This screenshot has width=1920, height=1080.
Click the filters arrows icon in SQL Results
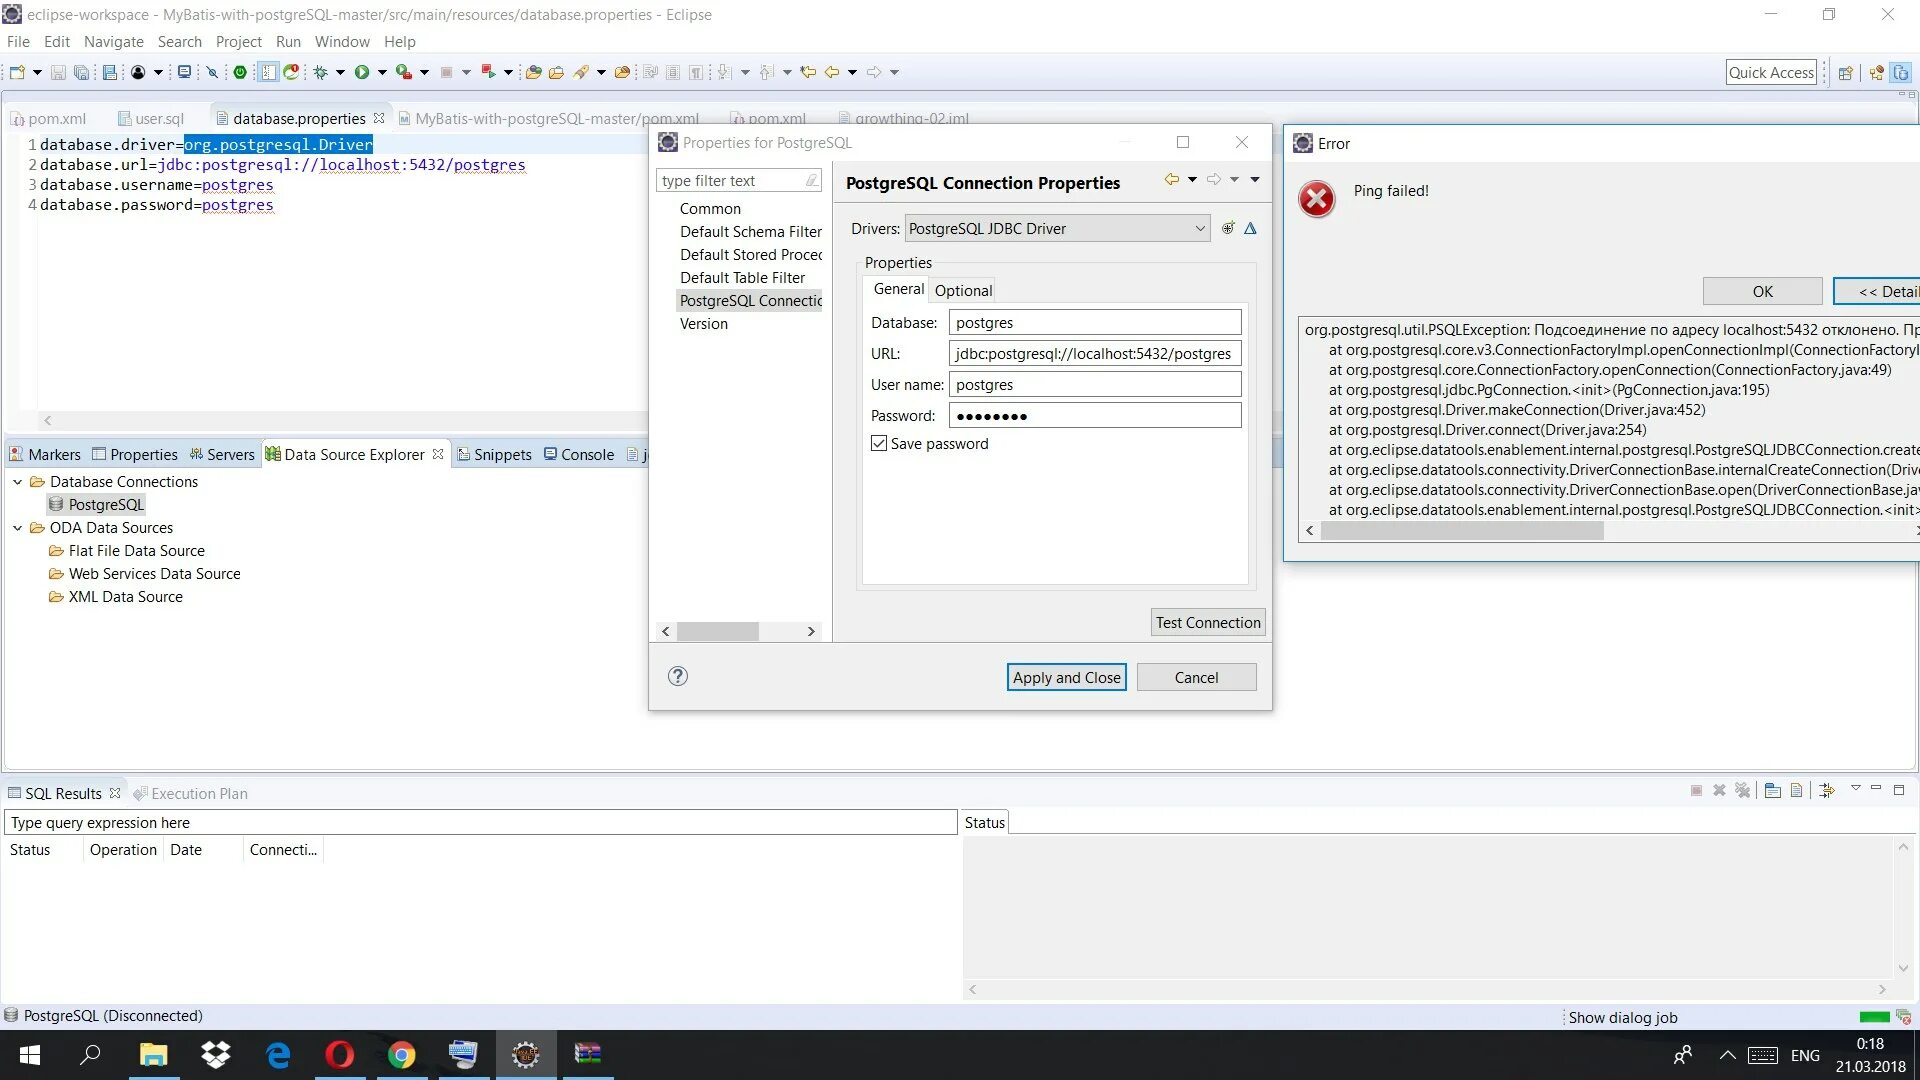1827,790
